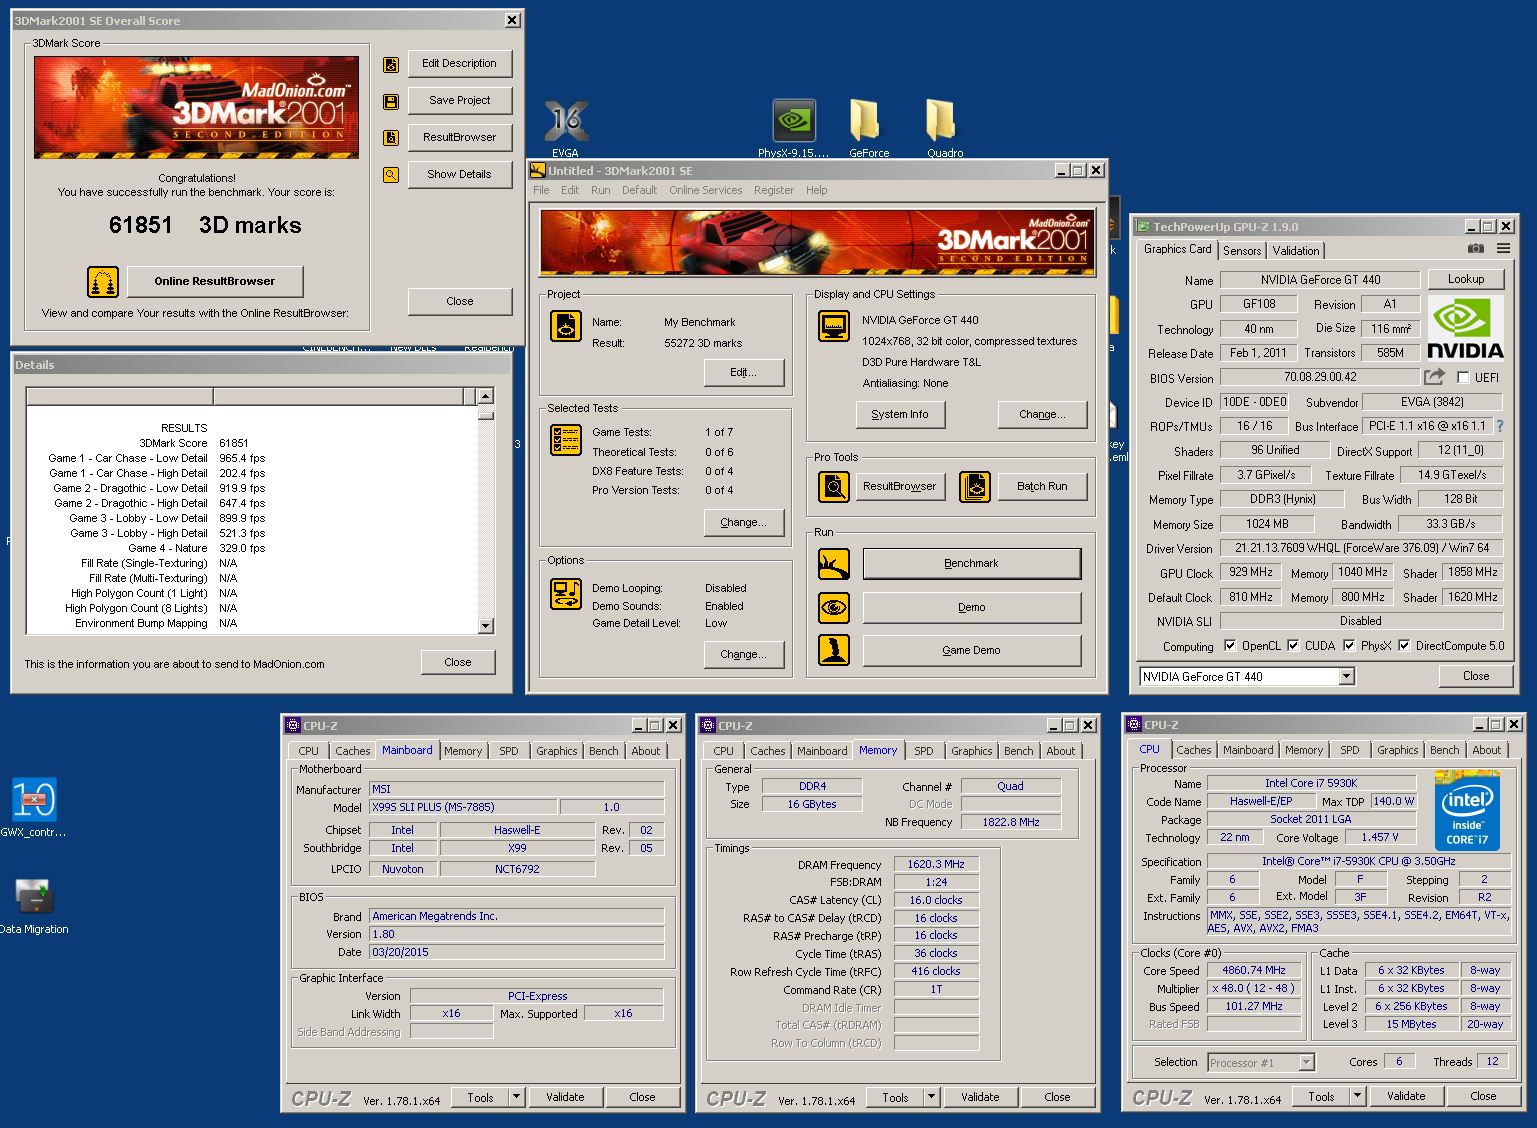
Task: Open the Data Migration desktop icon
Action: coord(34,905)
